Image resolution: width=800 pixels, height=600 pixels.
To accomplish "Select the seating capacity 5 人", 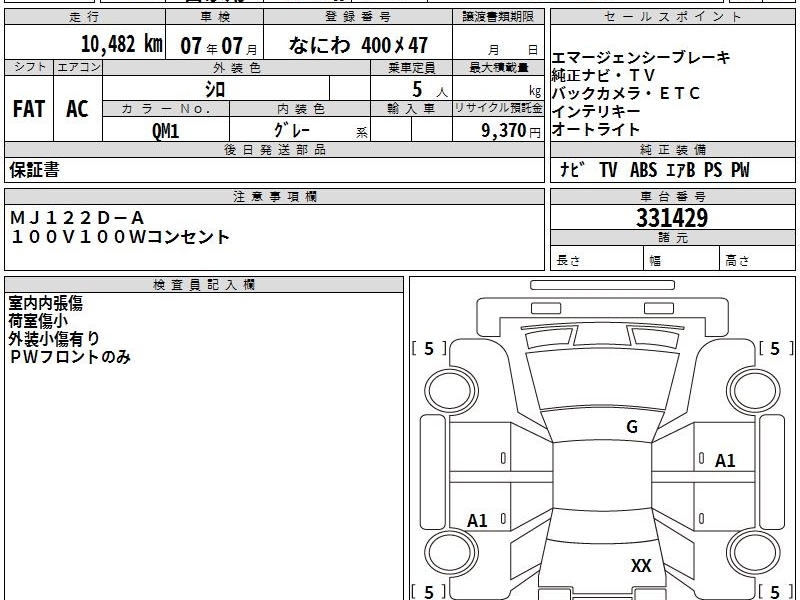I will click(x=430, y=90).
